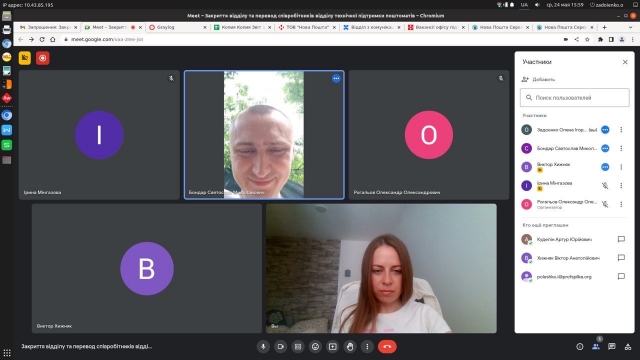Viewport: 640px width, 360px height.
Task: Close the Graylog tab
Action: pos(205,27)
